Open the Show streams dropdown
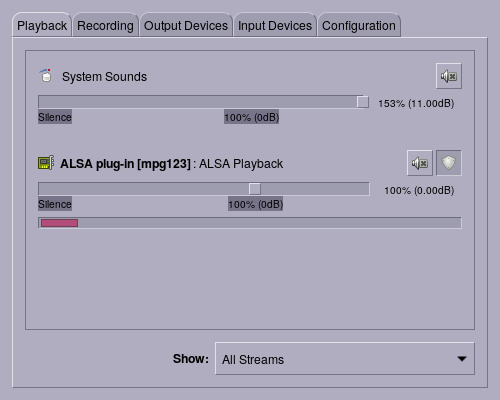500x400 pixels. pyautogui.click(x=345, y=359)
